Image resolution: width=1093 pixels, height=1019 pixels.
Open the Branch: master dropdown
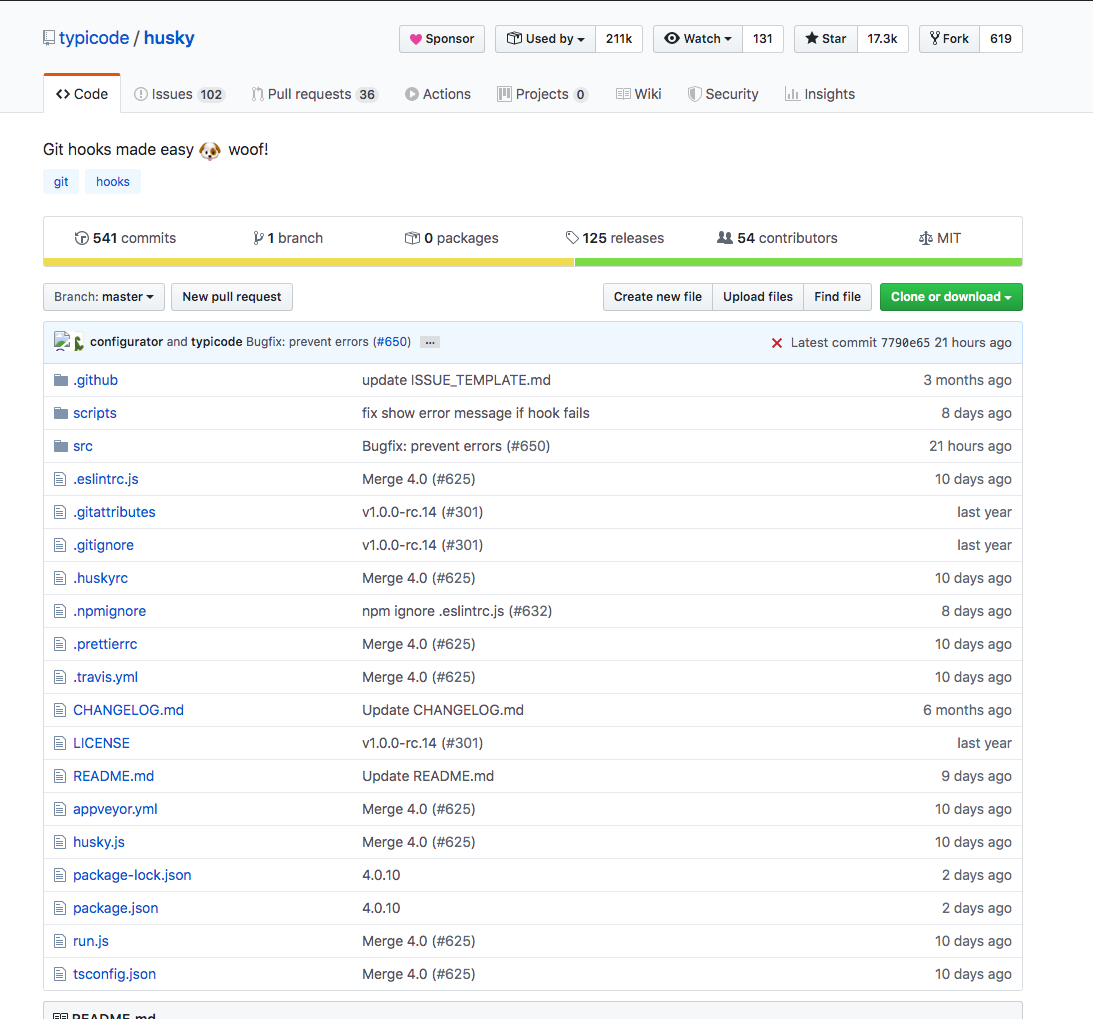click(103, 297)
